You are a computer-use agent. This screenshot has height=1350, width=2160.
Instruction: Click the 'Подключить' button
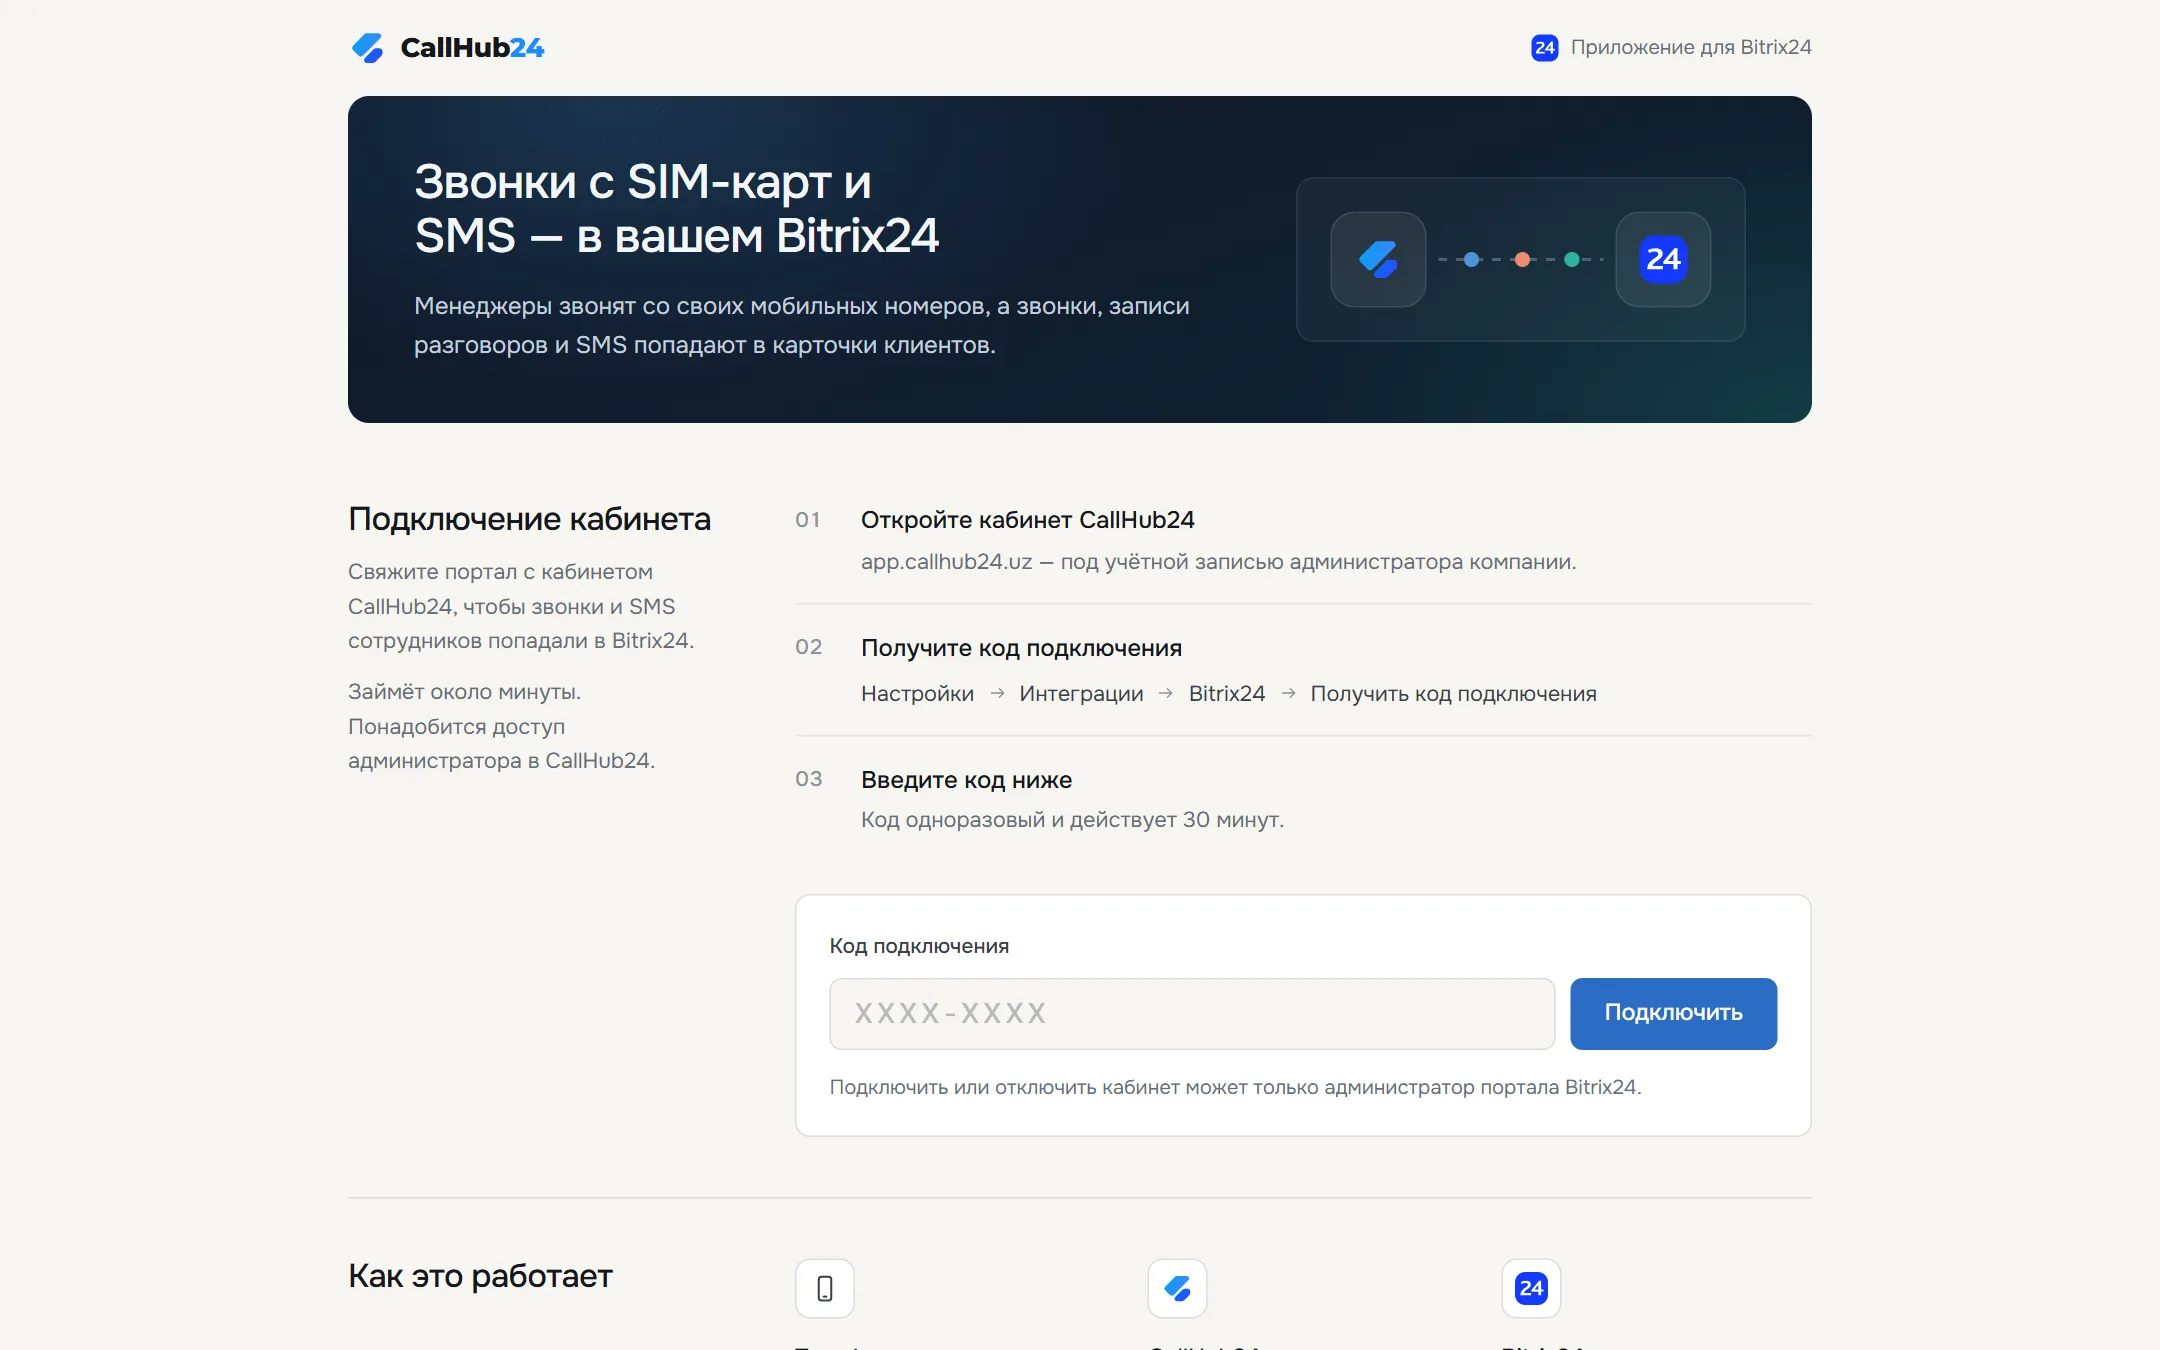(1673, 1014)
